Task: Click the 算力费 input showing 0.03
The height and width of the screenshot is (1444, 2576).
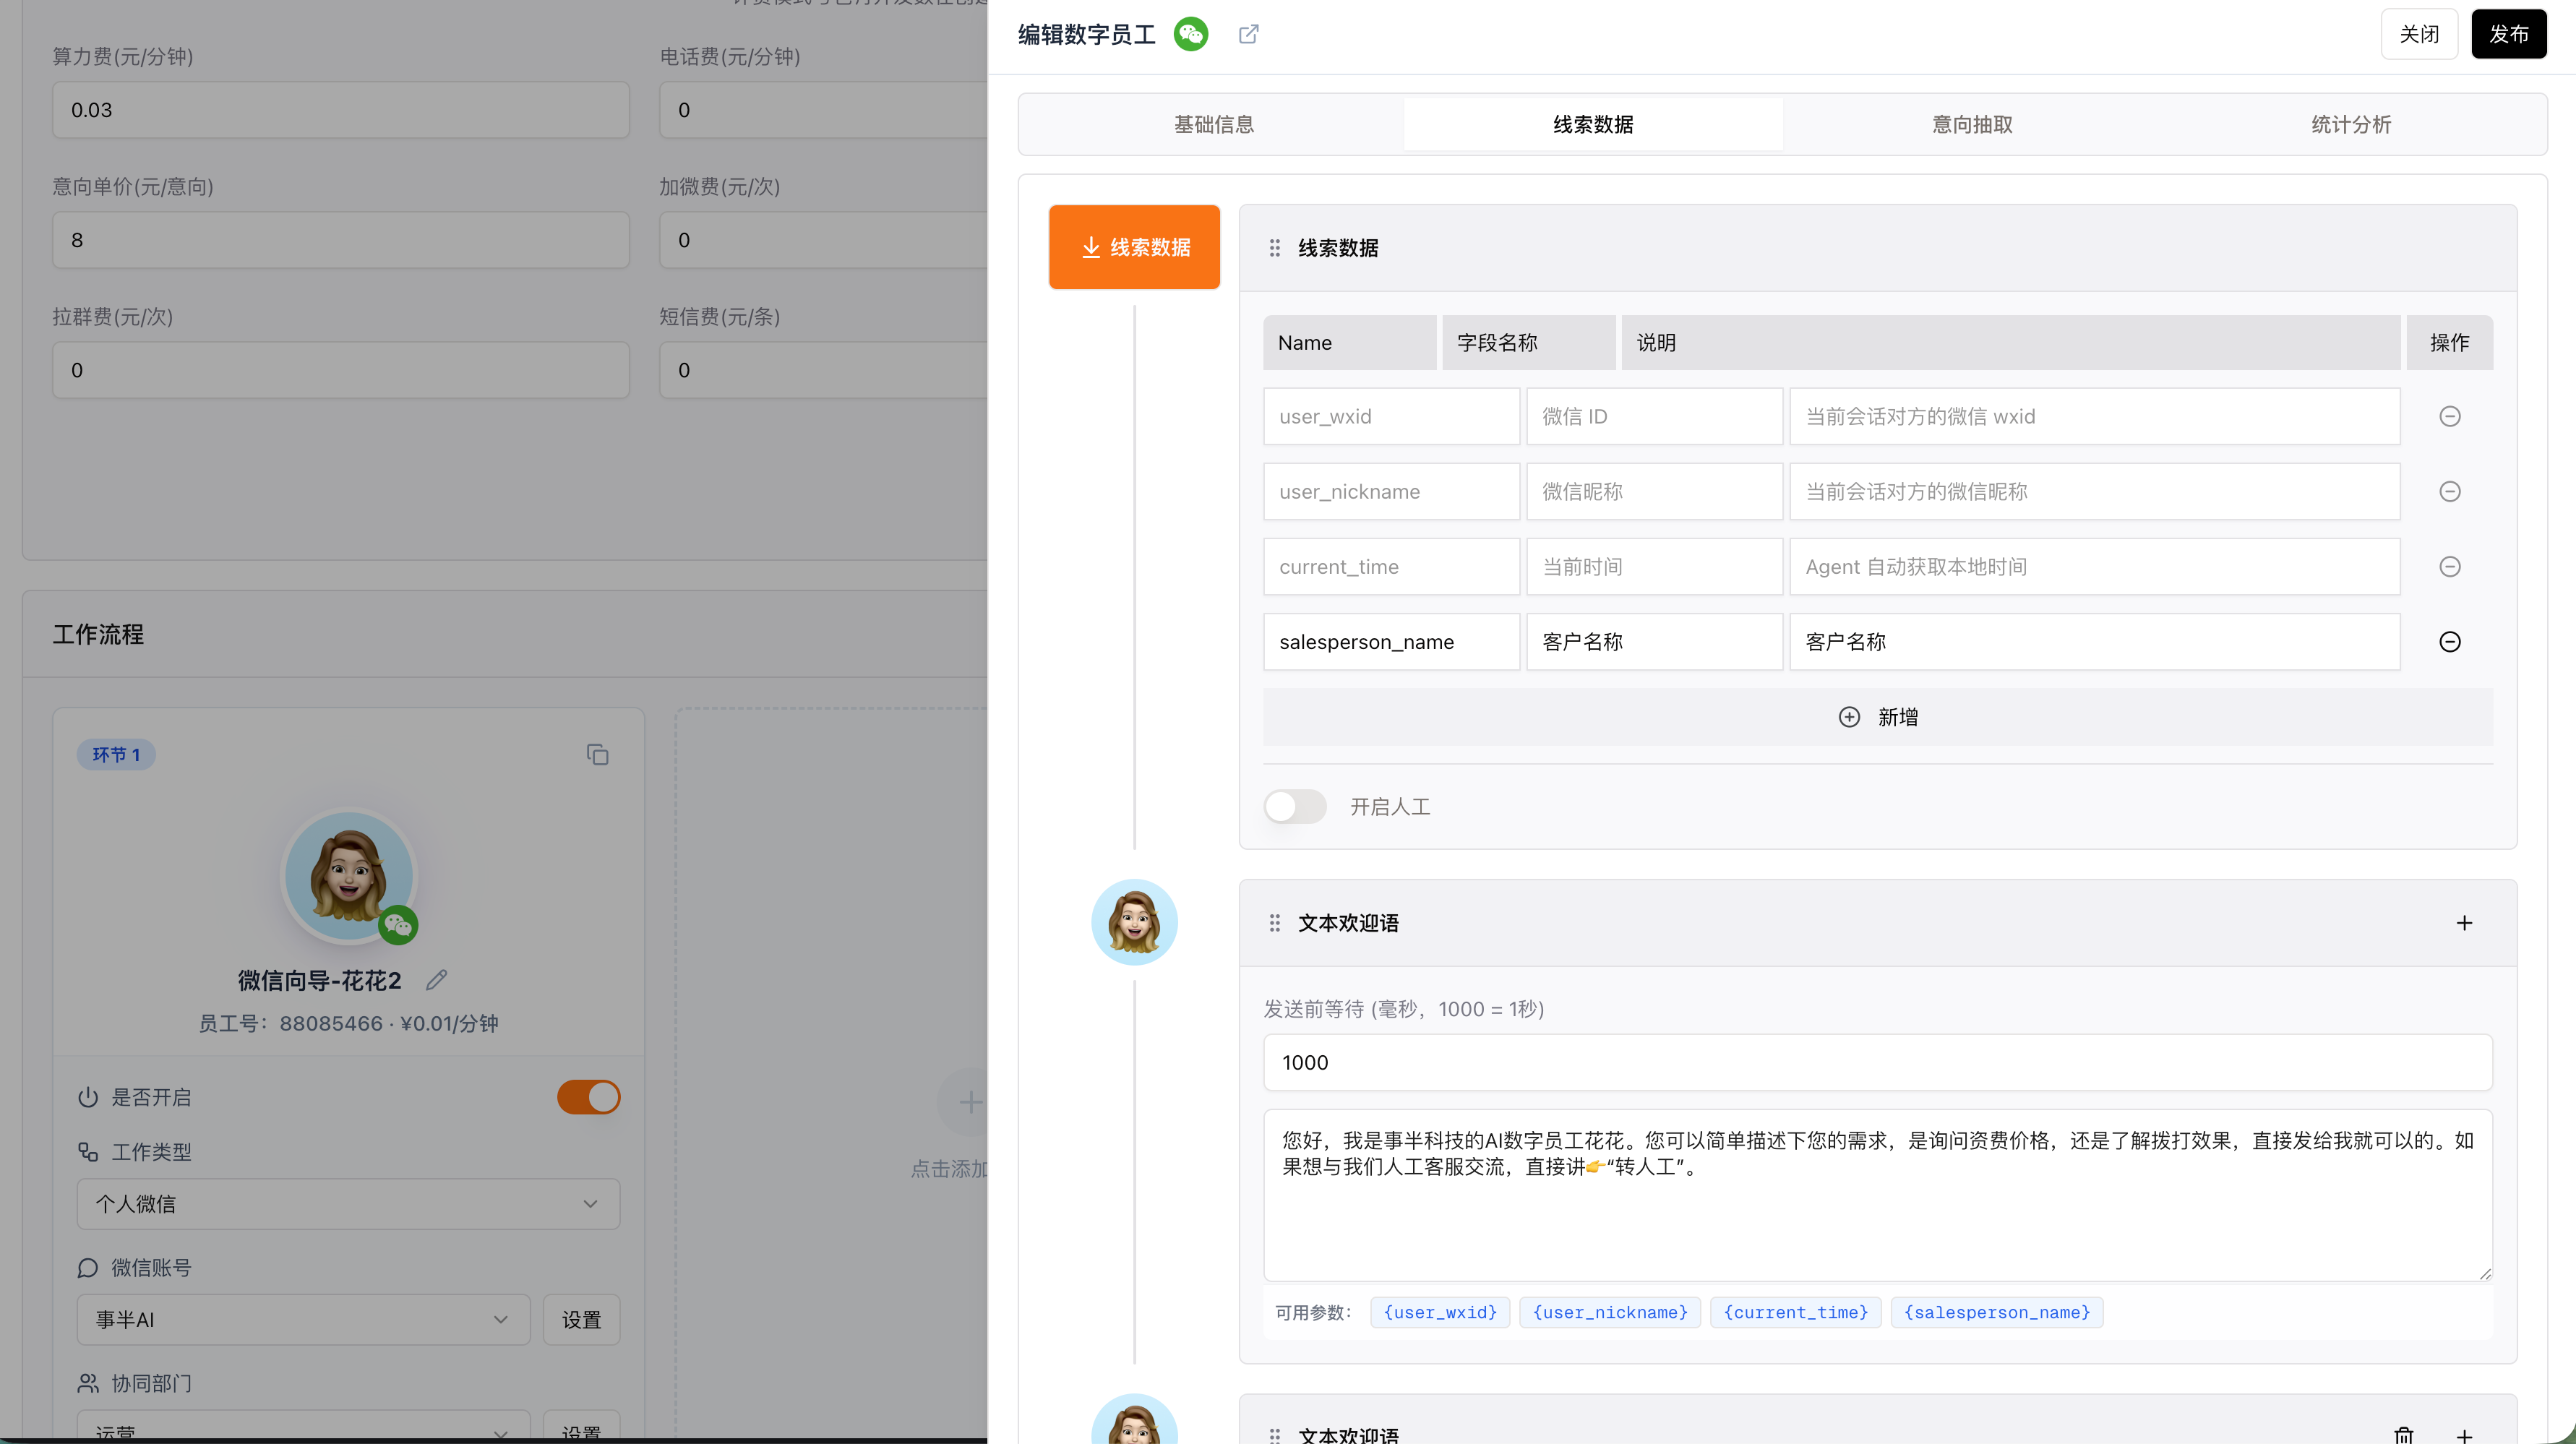Action: pyautogui.click(x=341, y=110)
